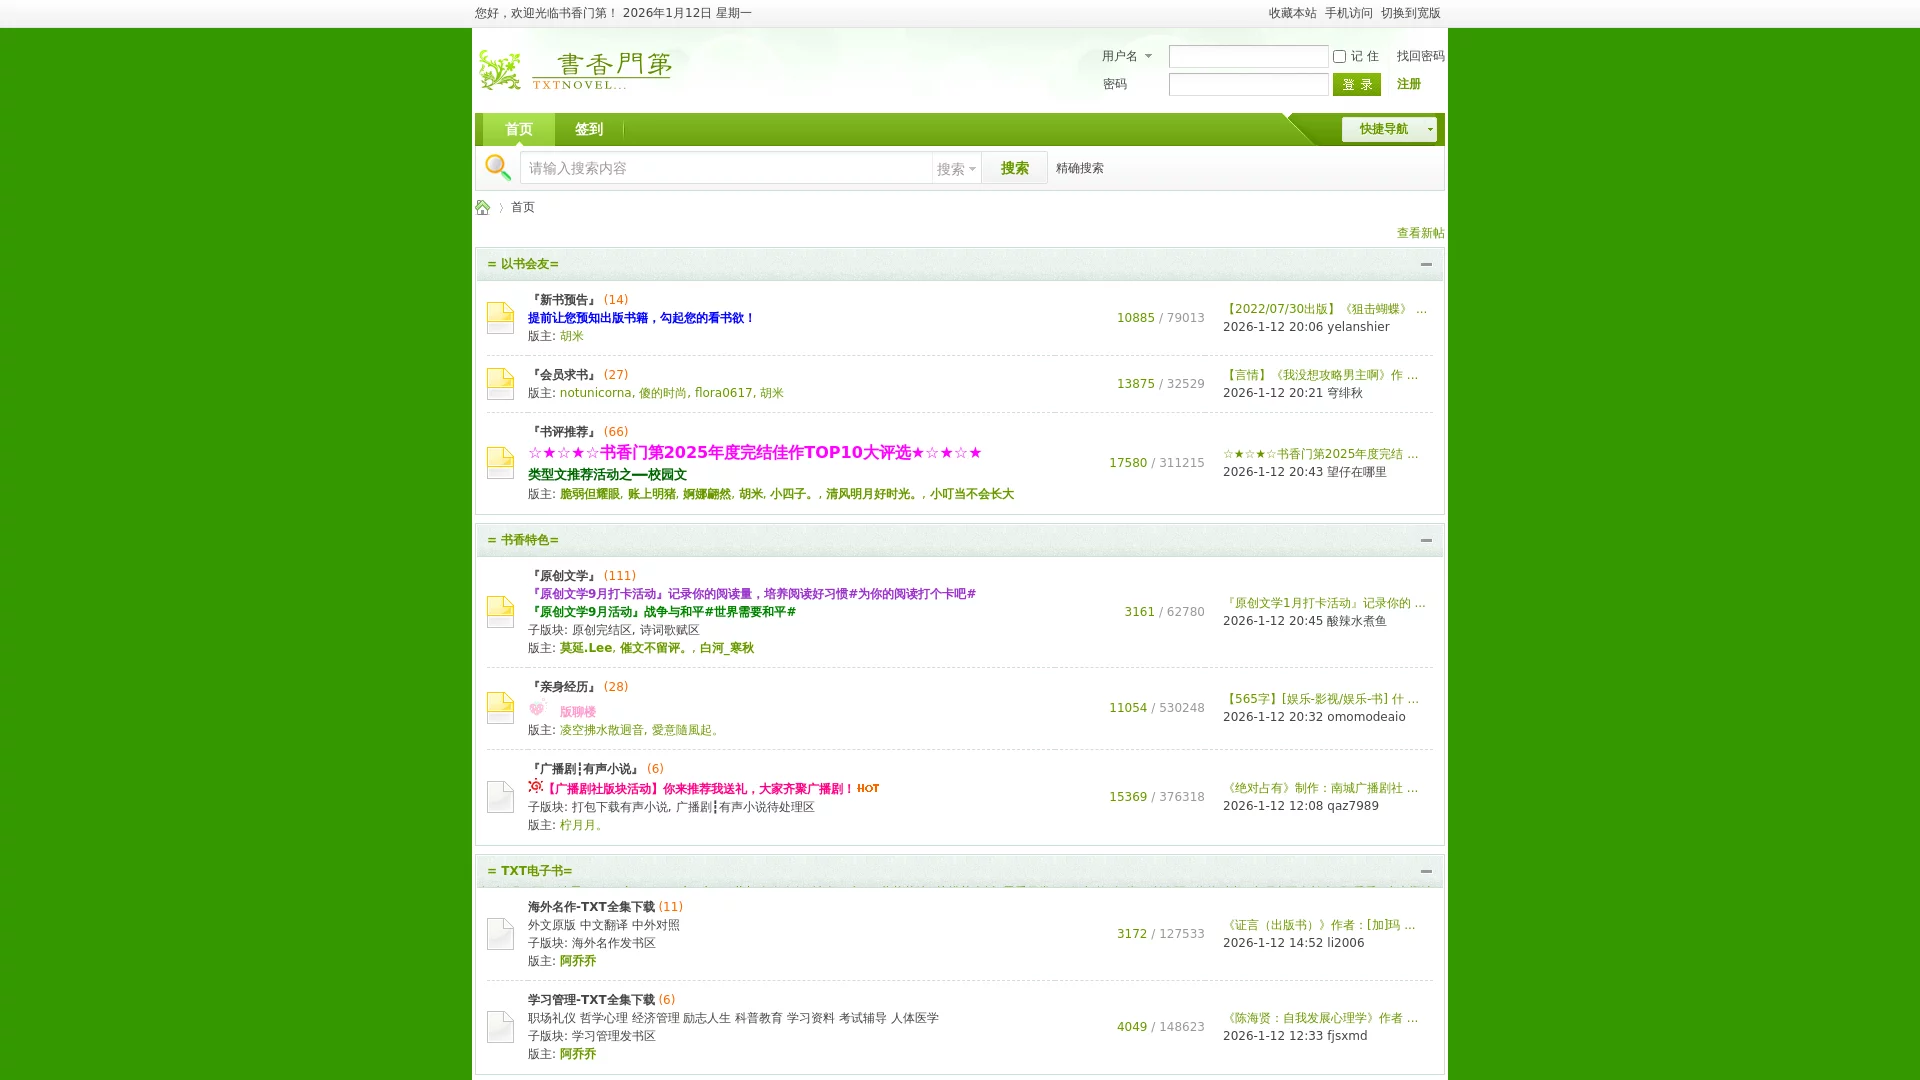Open the 快捷导航 dropdown
Screen dimensions: 1920x1080
(1389, 129)
